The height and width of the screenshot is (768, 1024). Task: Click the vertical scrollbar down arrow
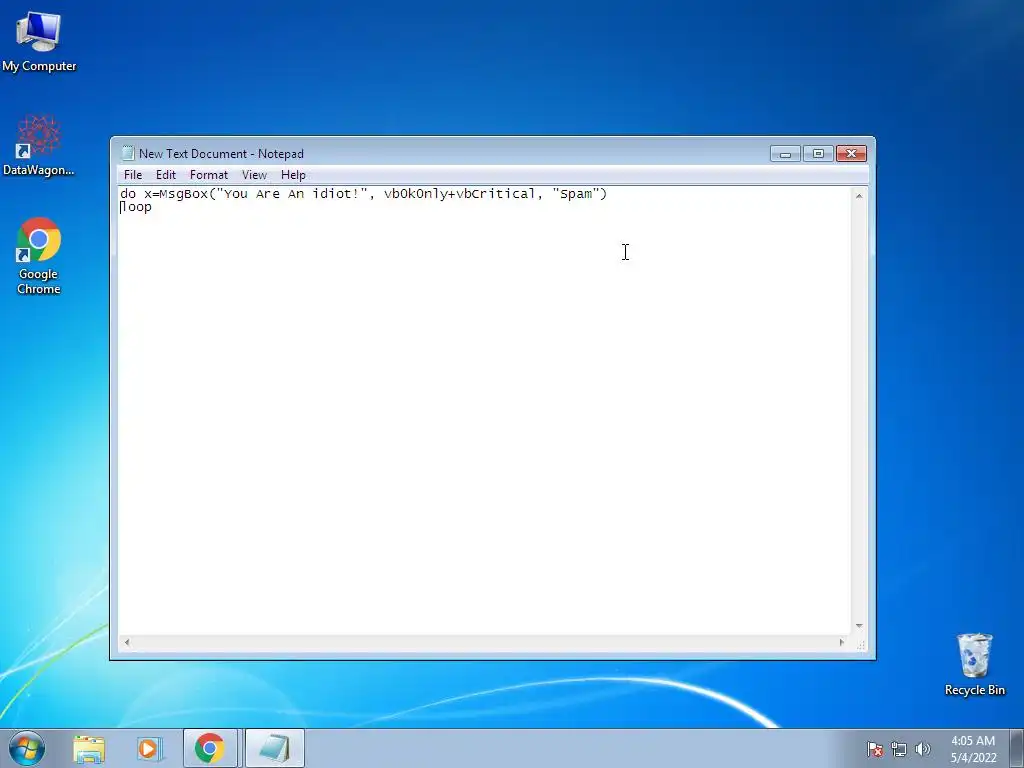pos(859,626)
